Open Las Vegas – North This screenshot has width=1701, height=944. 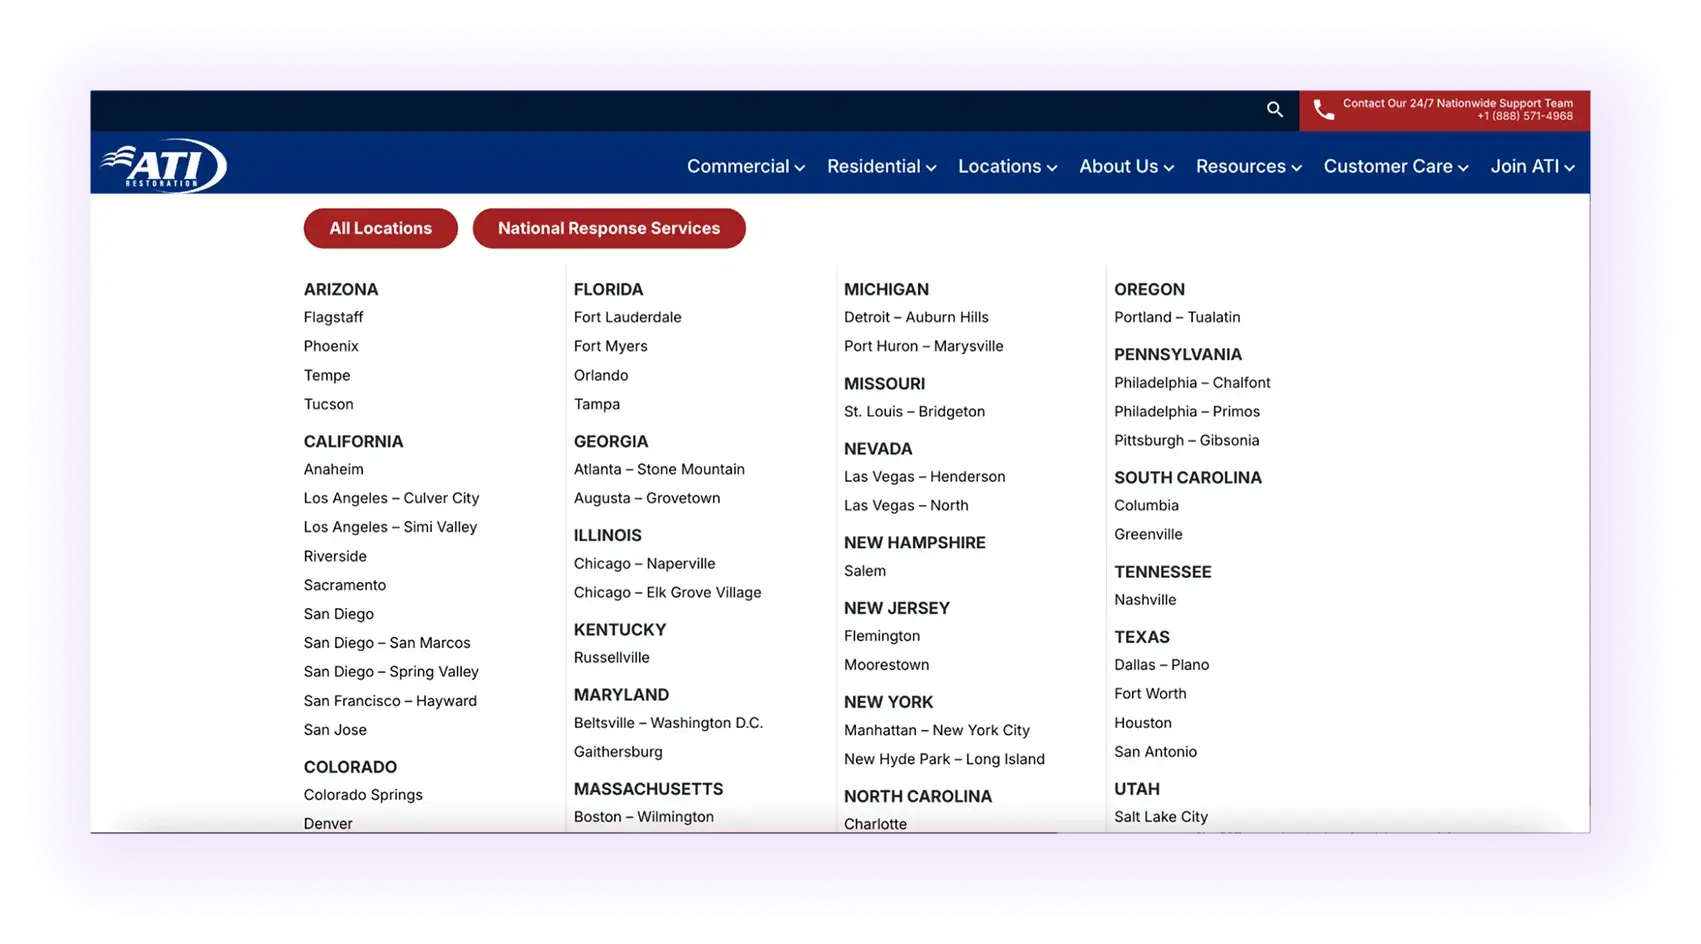point(906,506)
